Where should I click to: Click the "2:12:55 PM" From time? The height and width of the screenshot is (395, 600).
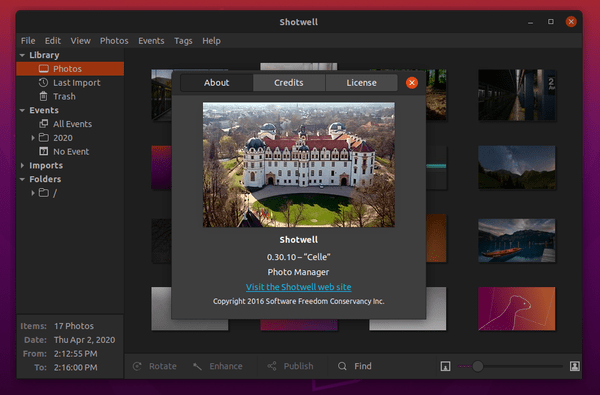click(75, 354)
